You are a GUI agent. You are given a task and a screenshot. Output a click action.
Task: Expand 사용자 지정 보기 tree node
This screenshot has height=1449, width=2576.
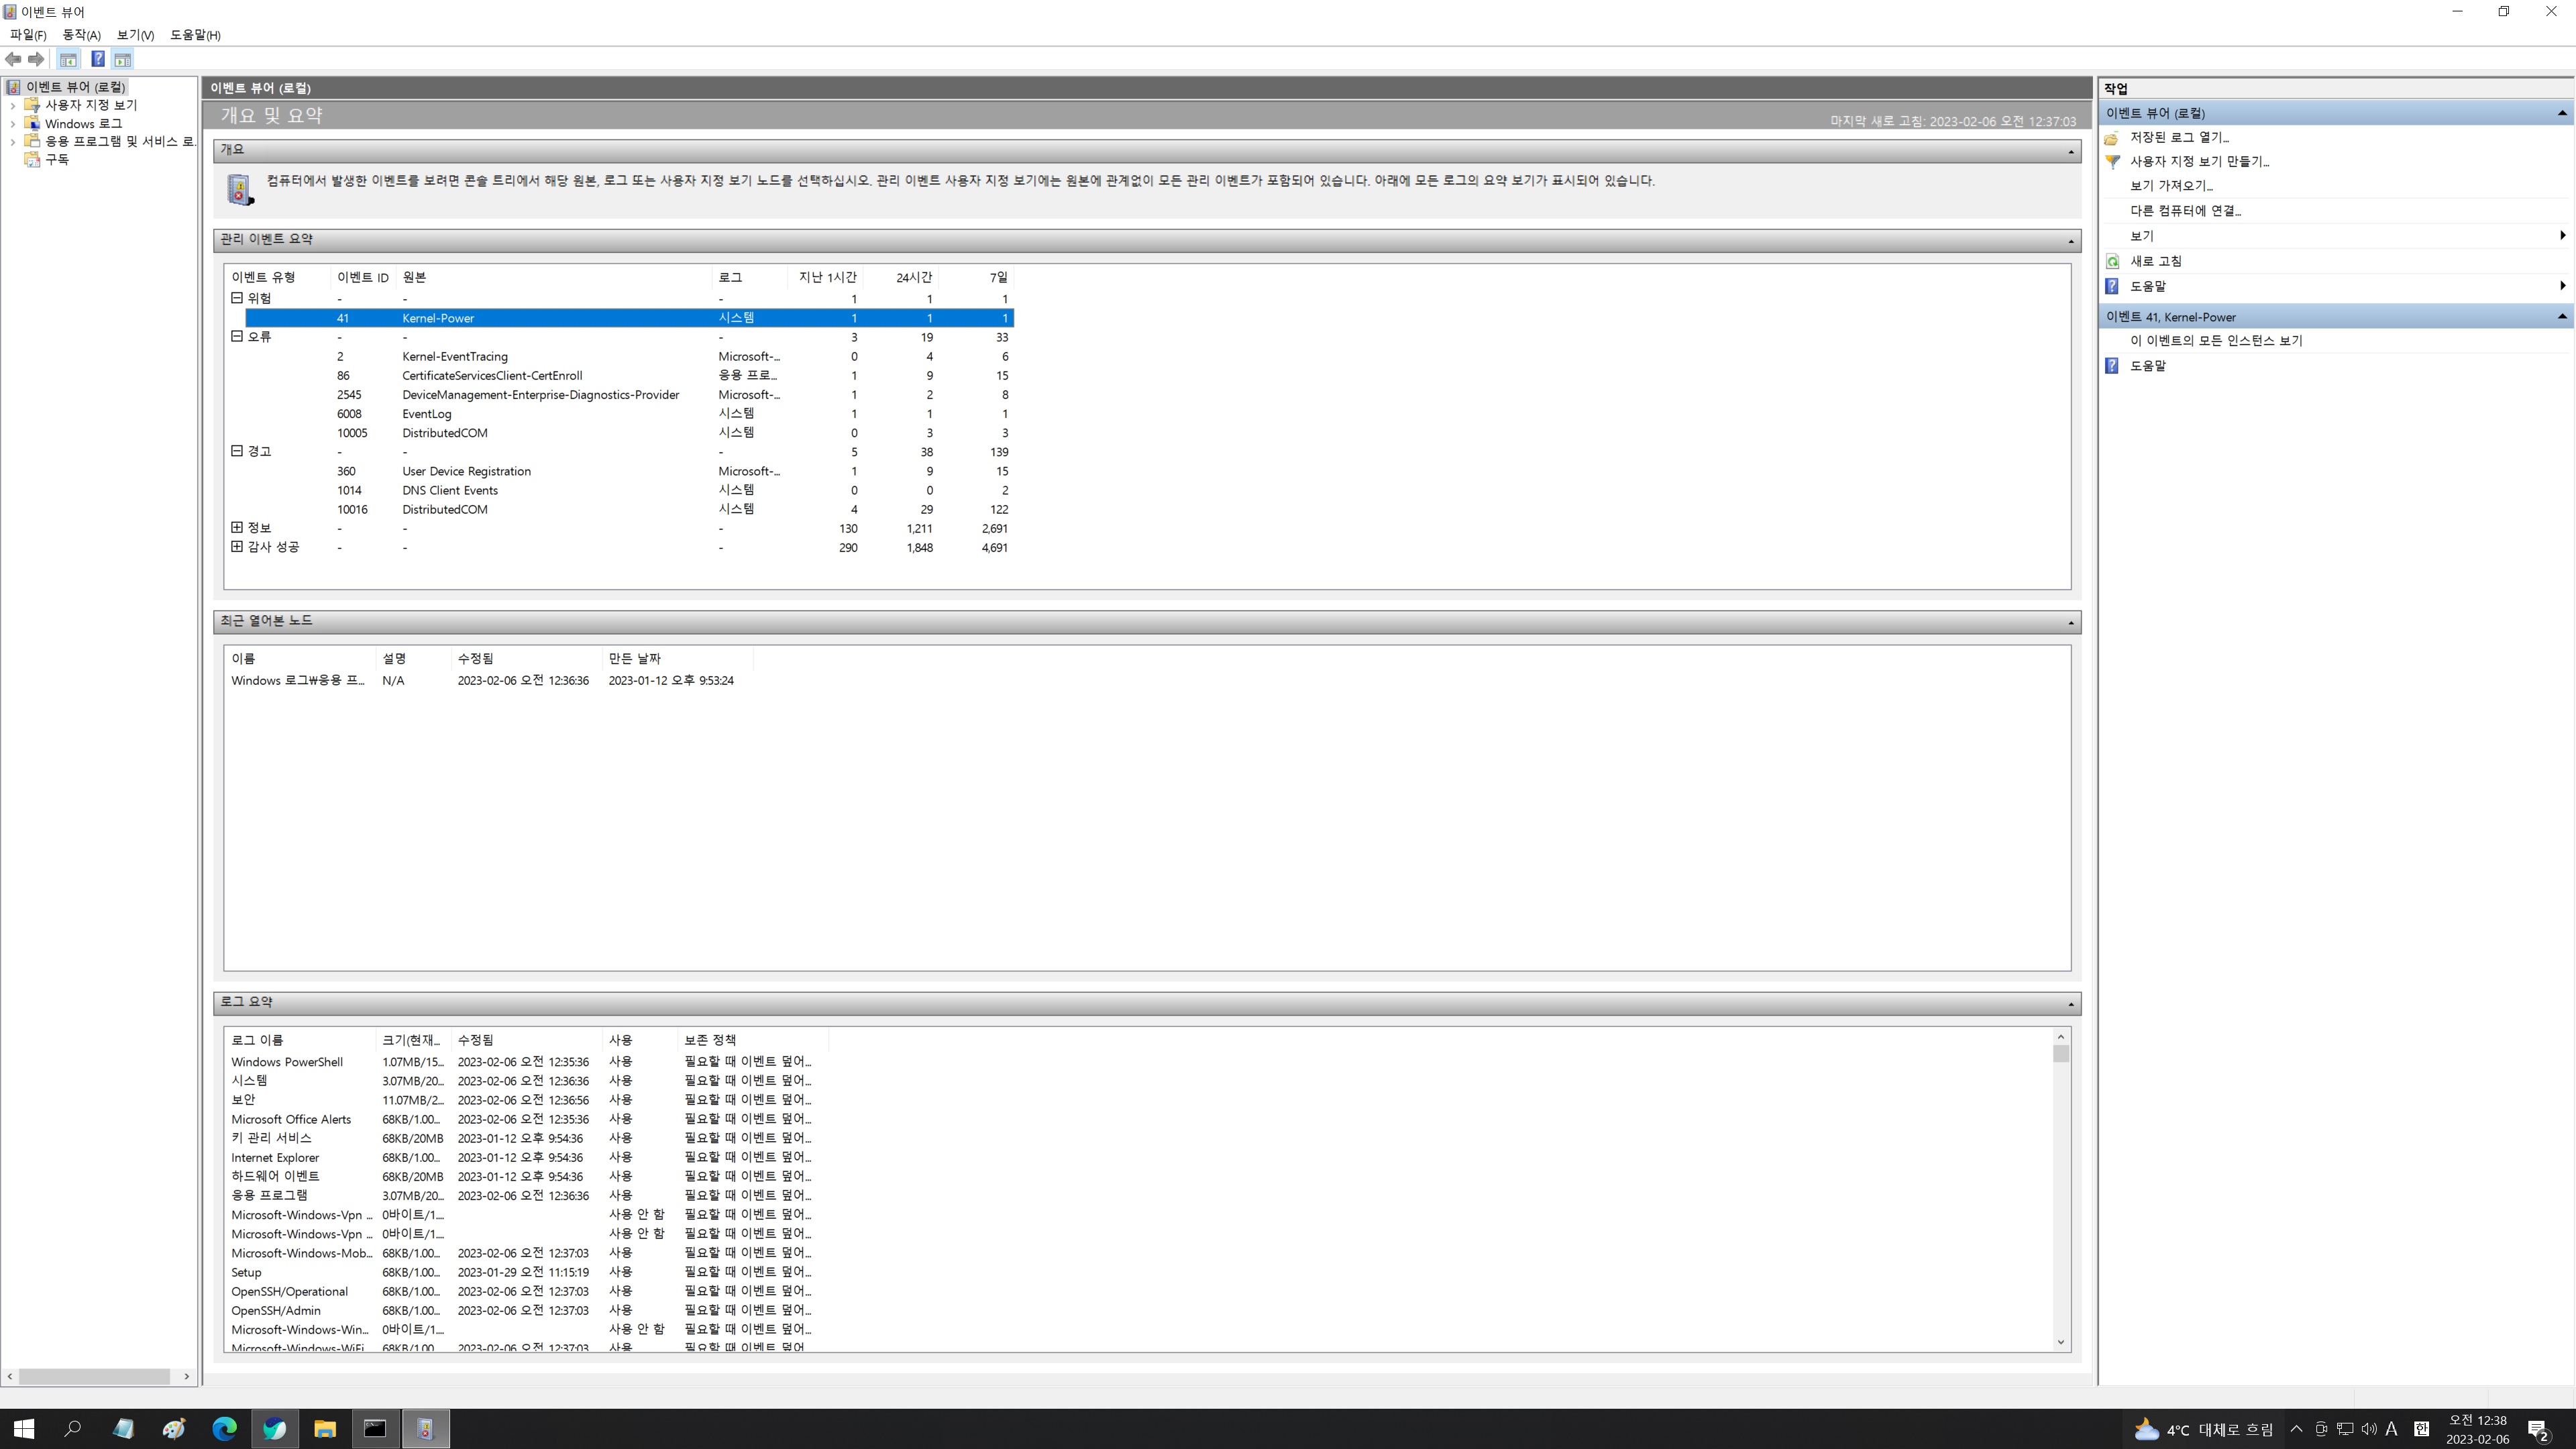pyautogui.click(x=12, y=106)
